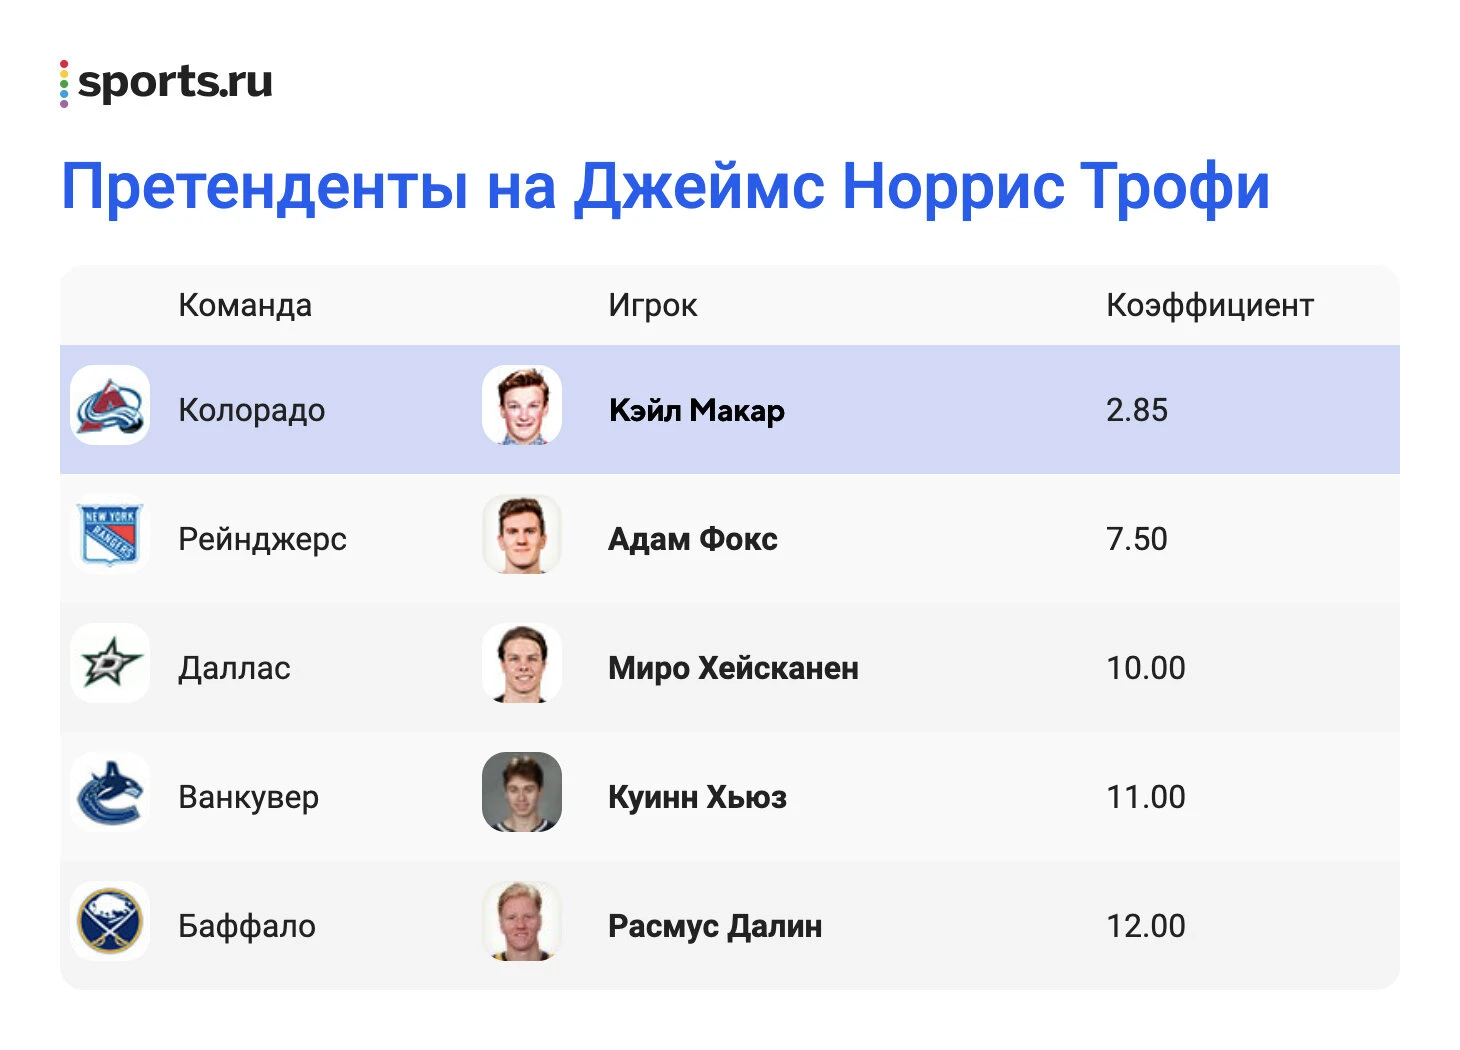This screenshot has width=1460, height=1050.
Task: Sort by the Команда column header
Action: pyautogui.click(x=245, y=305)
